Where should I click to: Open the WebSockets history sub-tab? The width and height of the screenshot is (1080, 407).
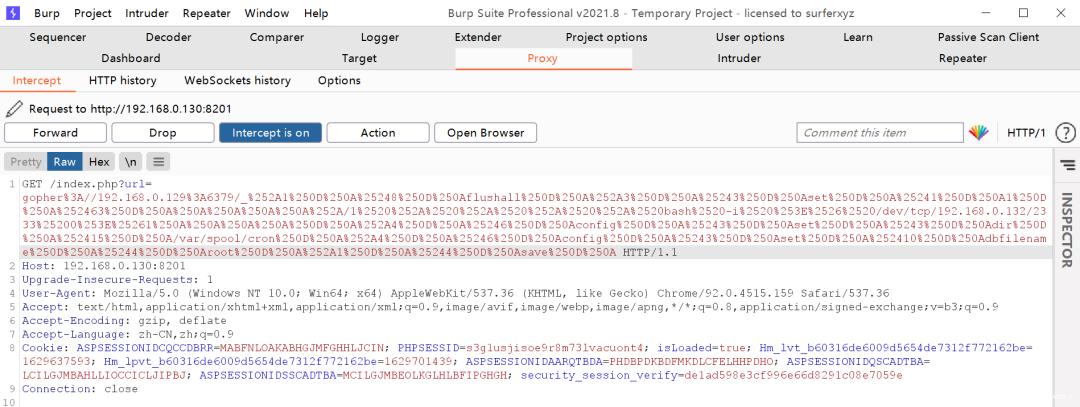coord(237,81)
